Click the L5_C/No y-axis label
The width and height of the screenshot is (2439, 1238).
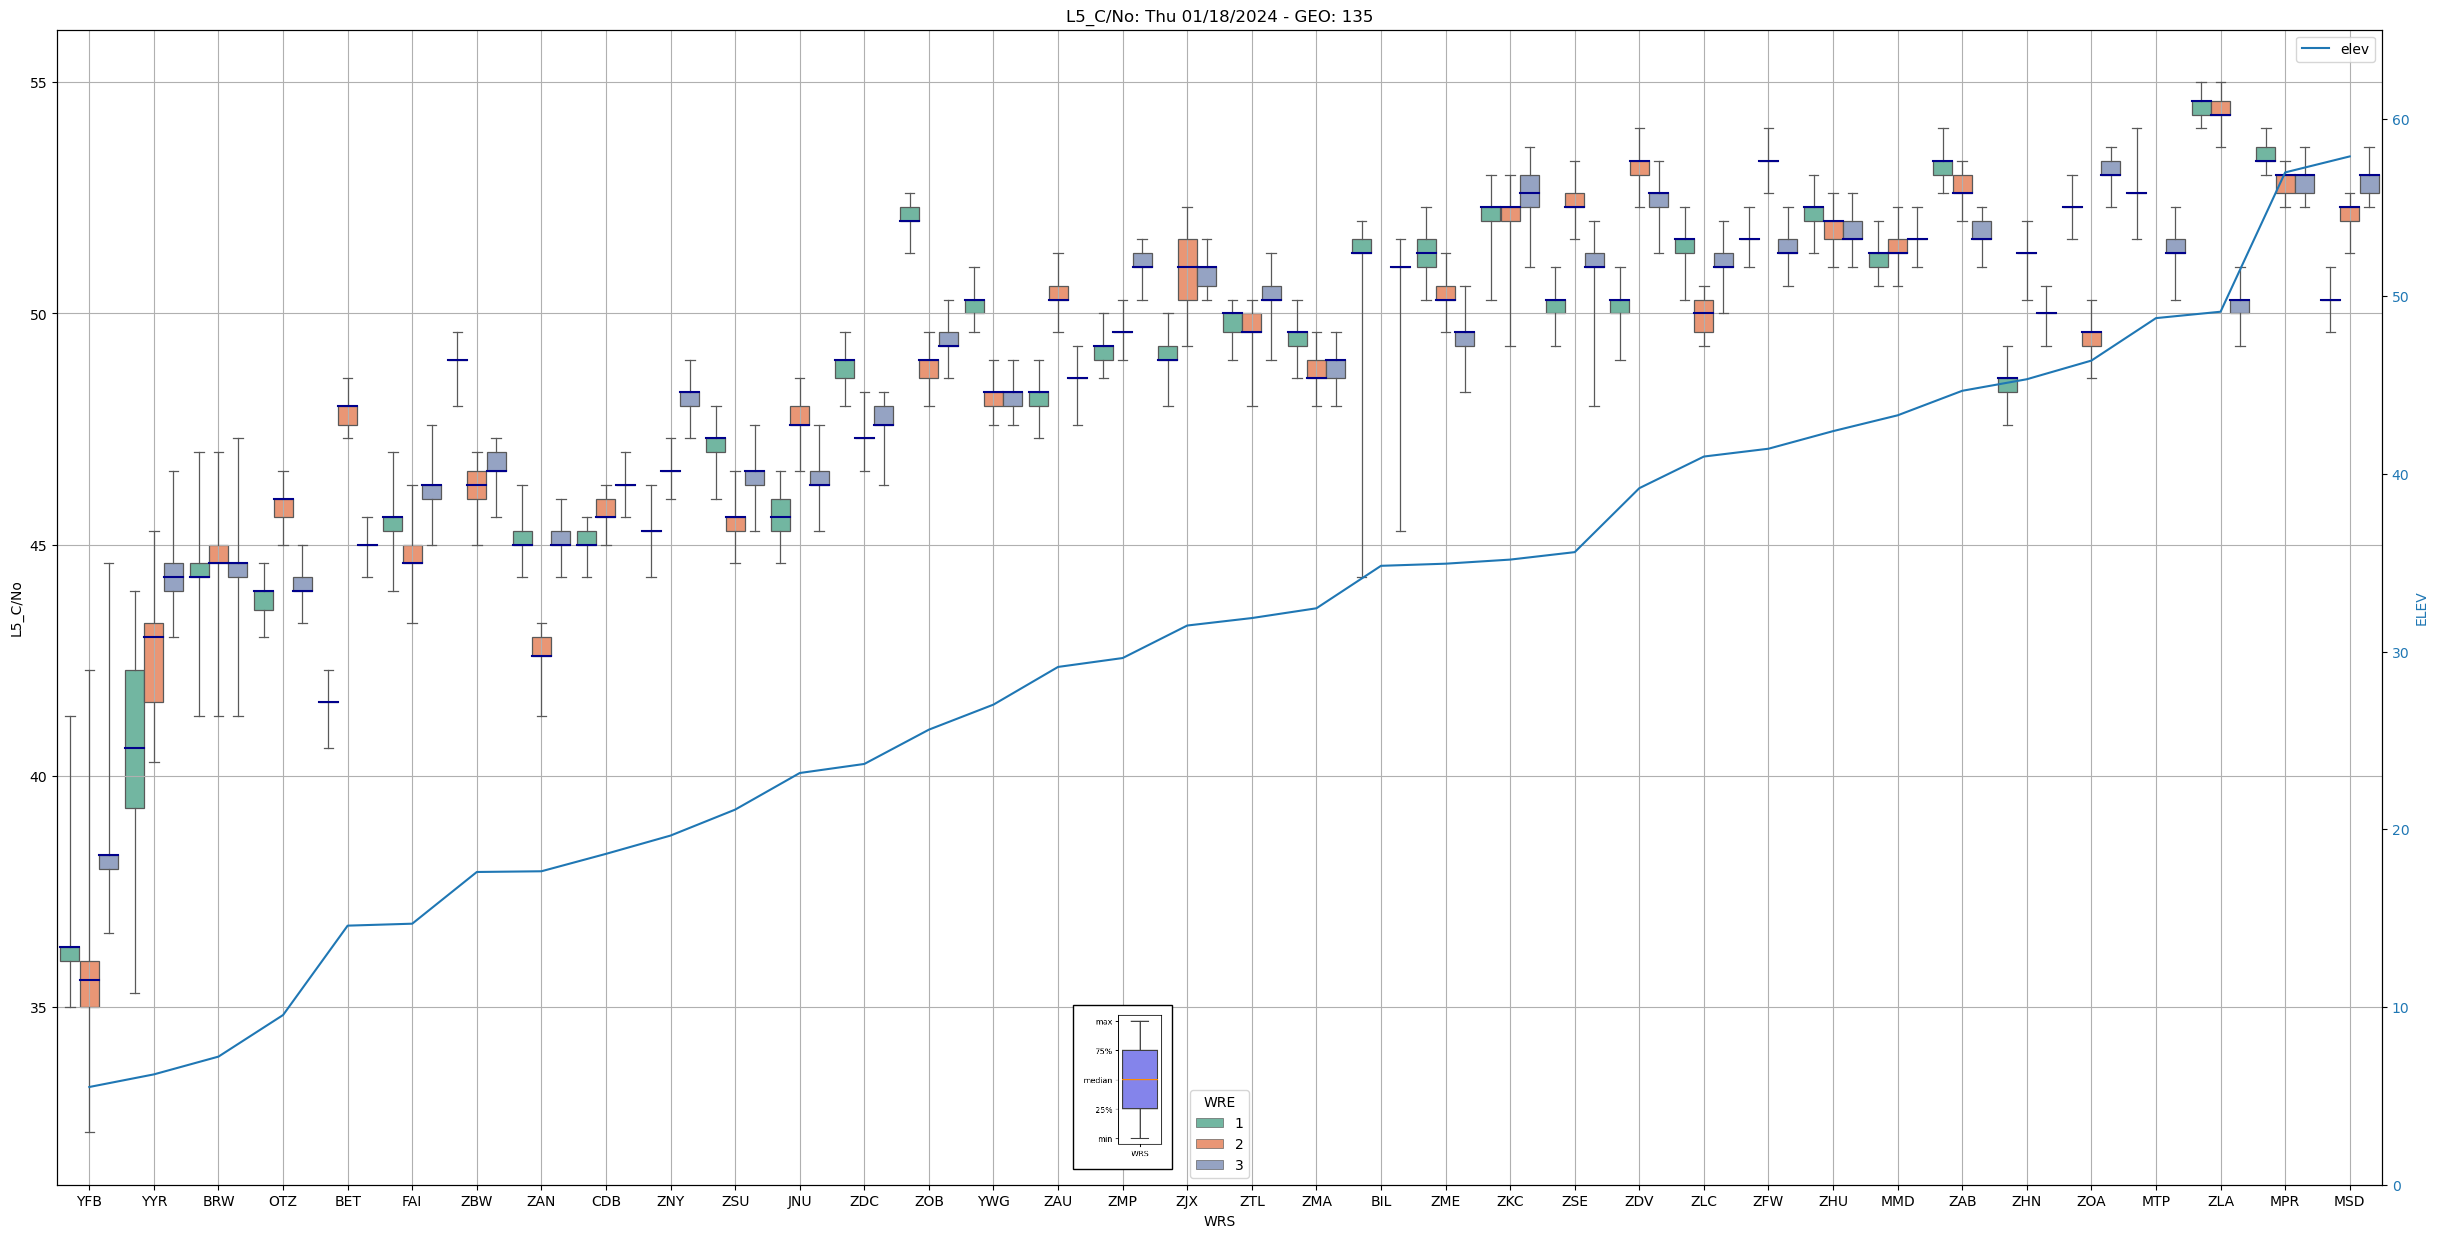point(16,609)
